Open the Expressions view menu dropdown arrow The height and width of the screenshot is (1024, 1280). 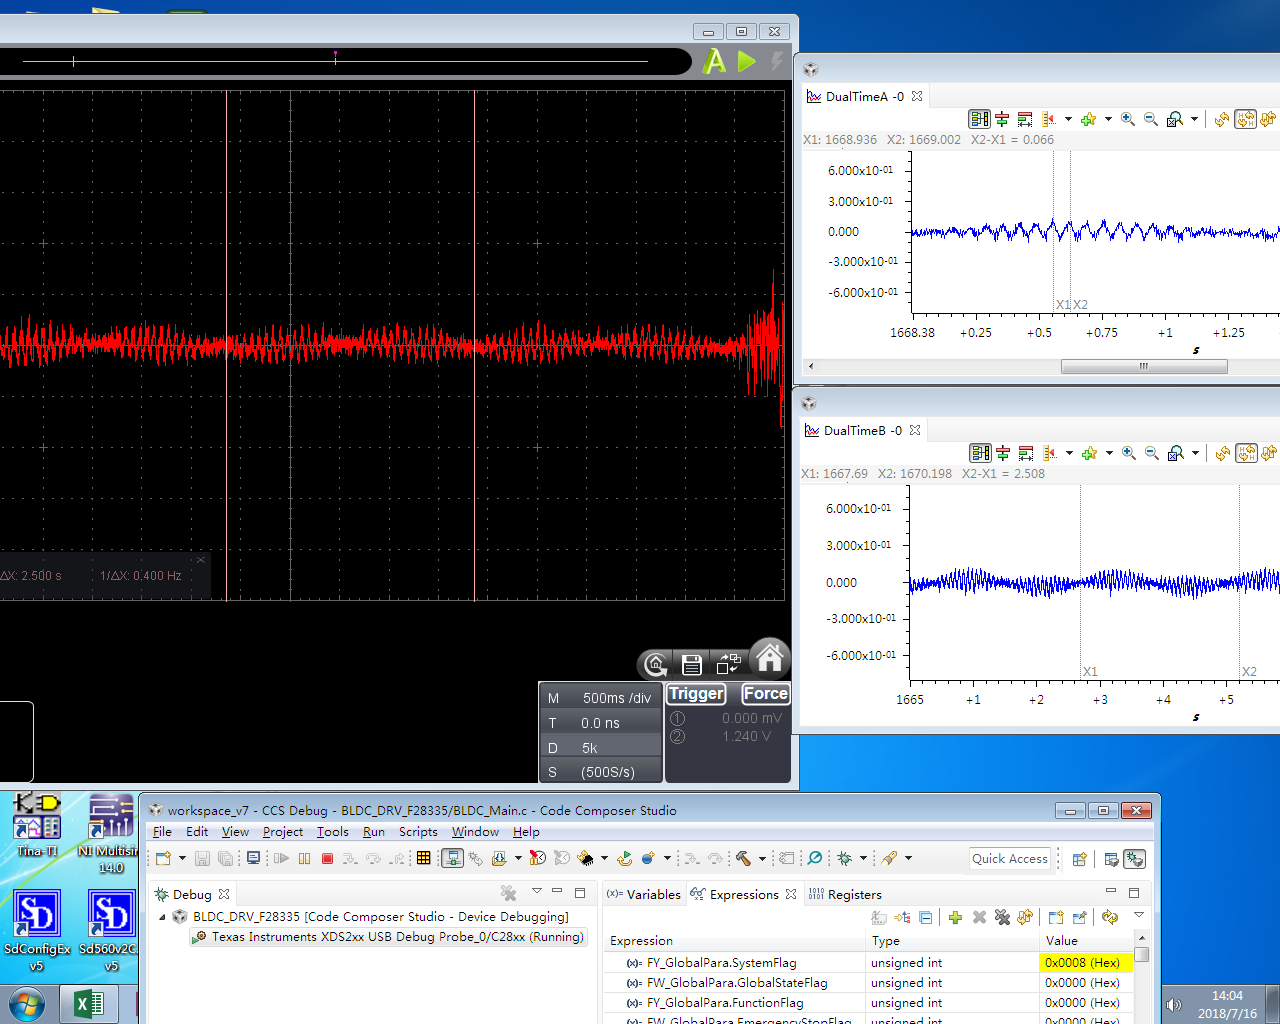coord(1138,915)
